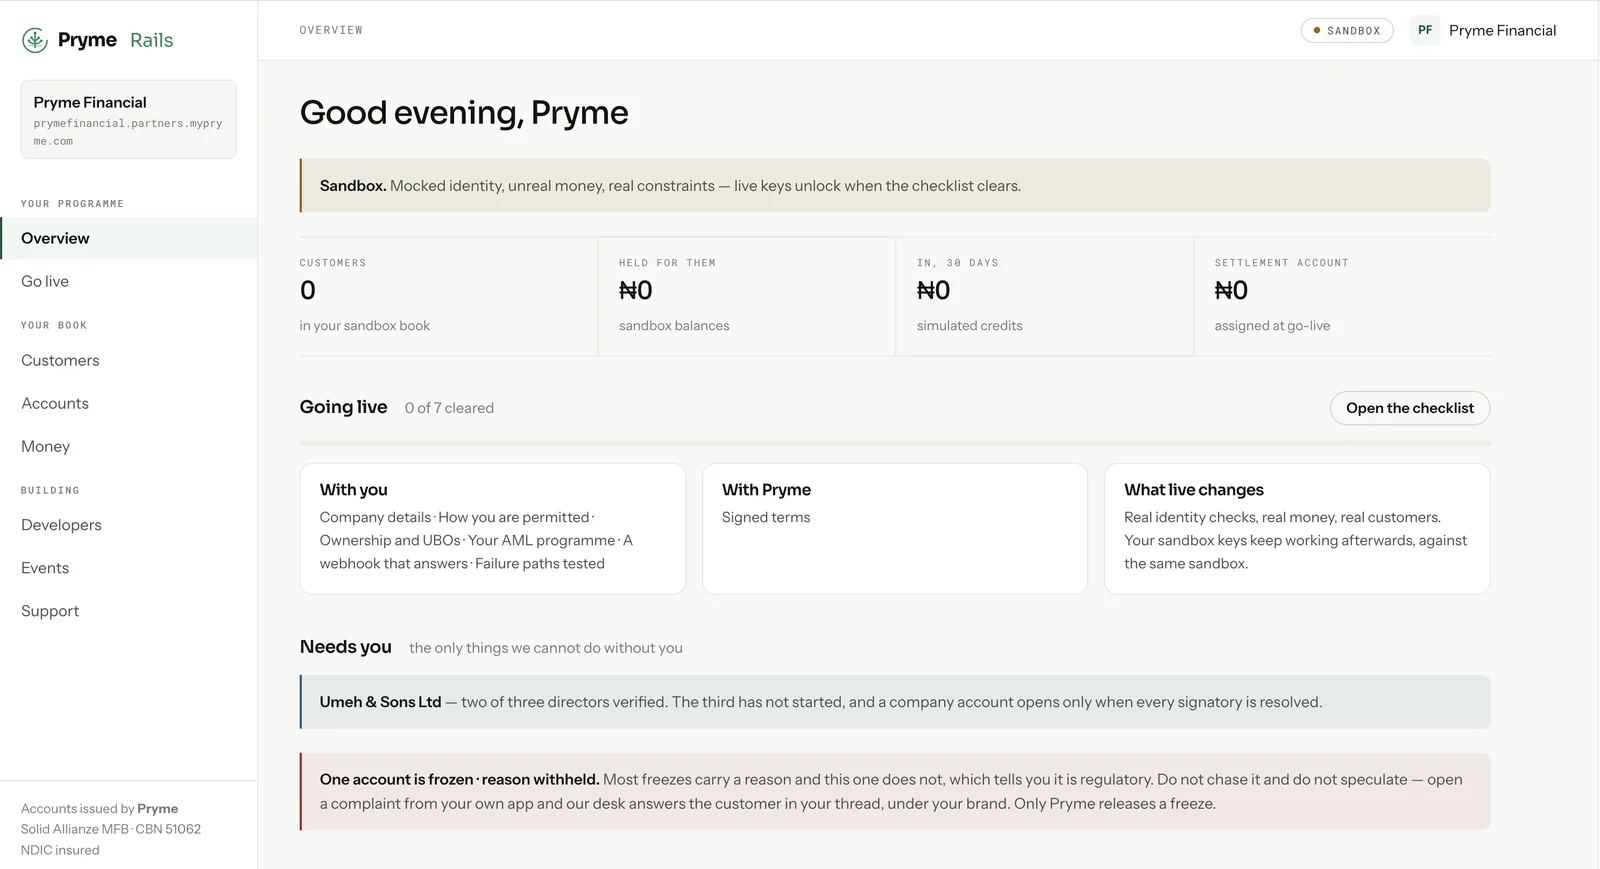Click the Held for them stat tile
The width and height of the screenshot is (1600, 869).
[746, 296]
